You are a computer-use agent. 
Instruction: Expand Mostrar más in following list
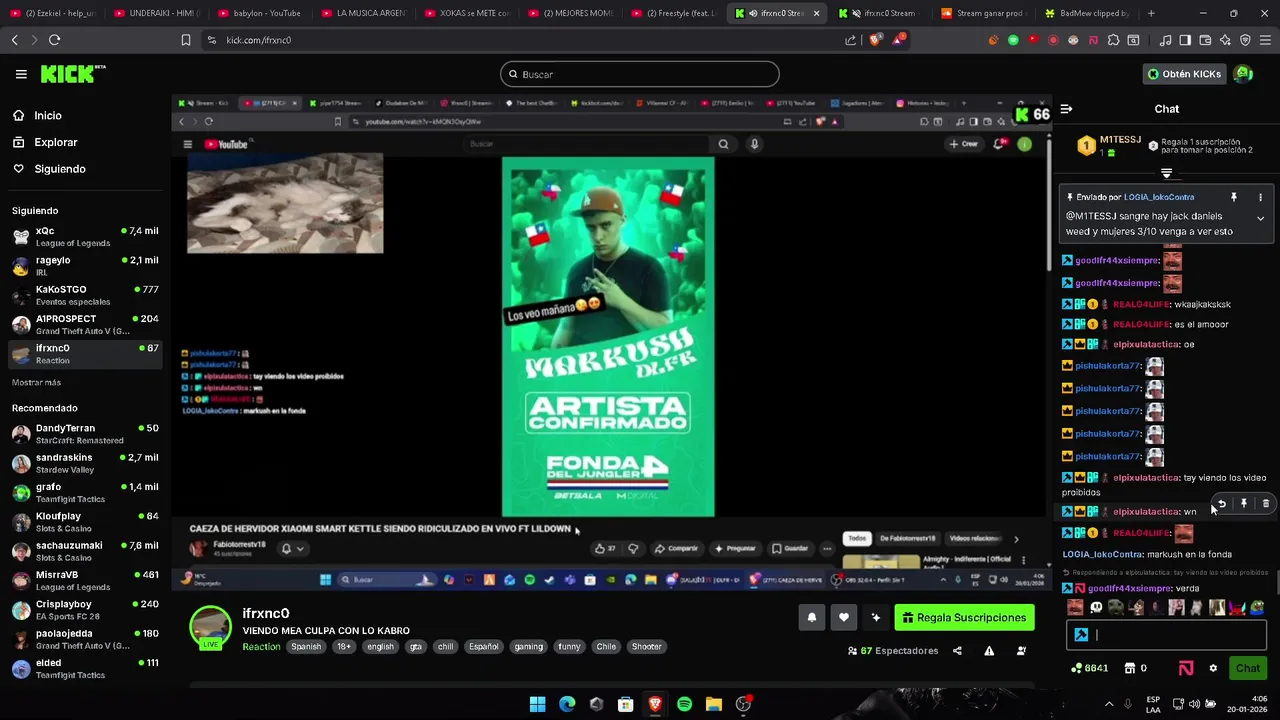click(x=36, y=382)
